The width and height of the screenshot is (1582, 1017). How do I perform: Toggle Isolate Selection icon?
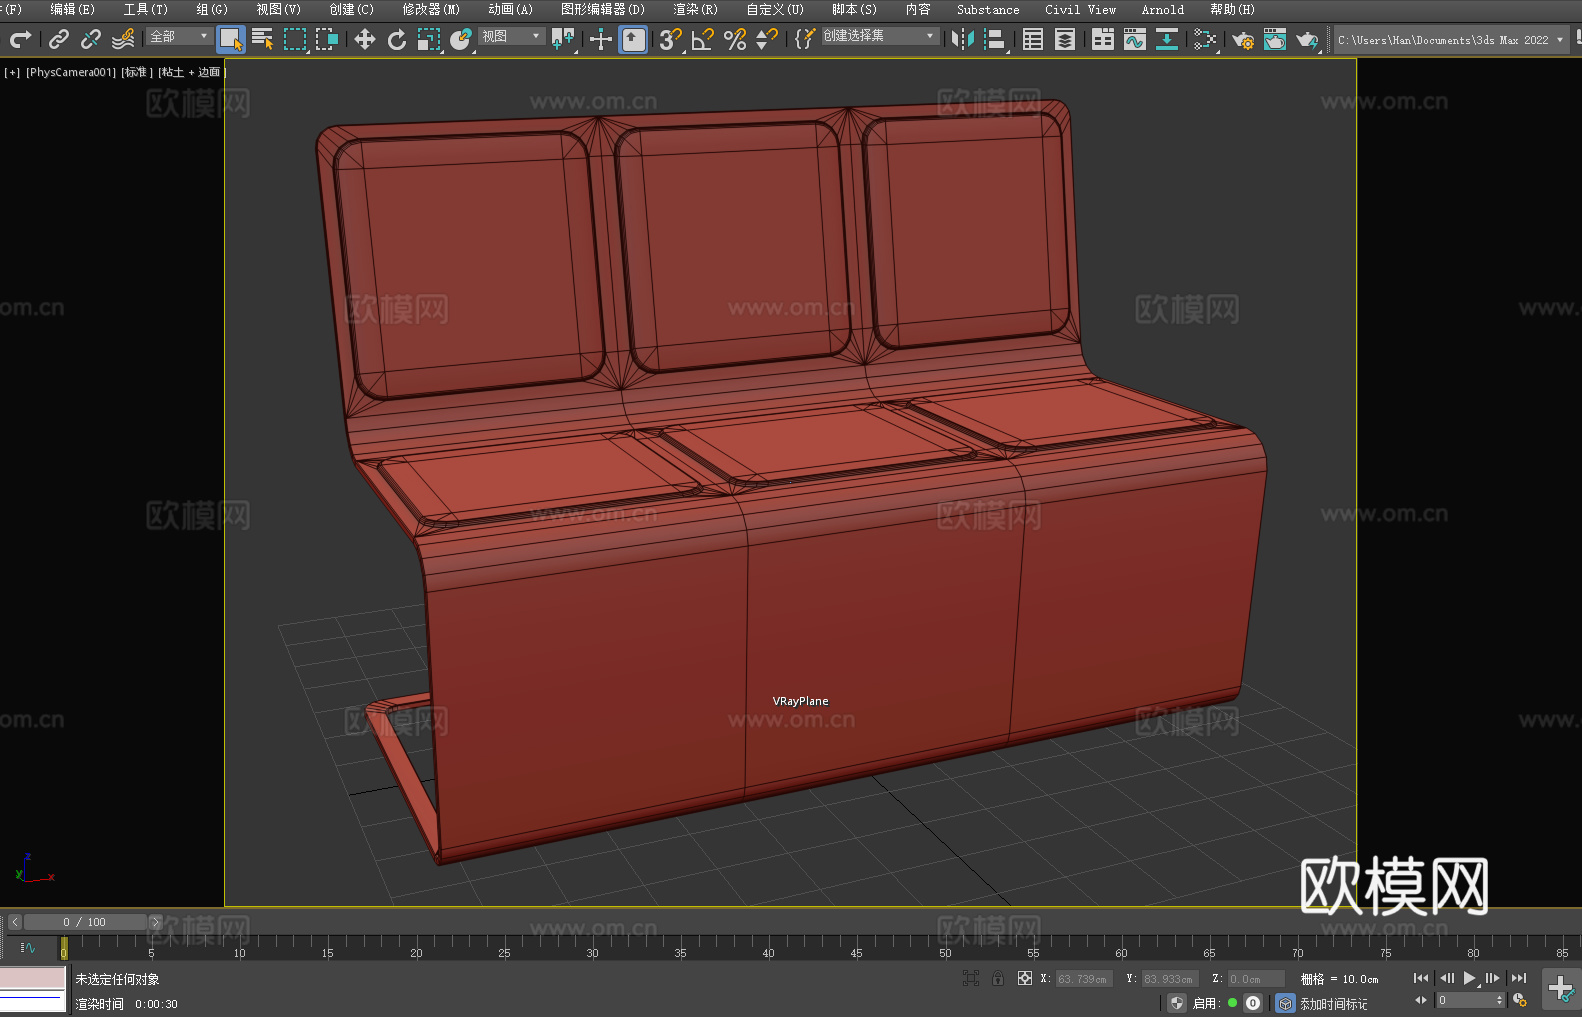pyautogui.click(x=970, y=979)
